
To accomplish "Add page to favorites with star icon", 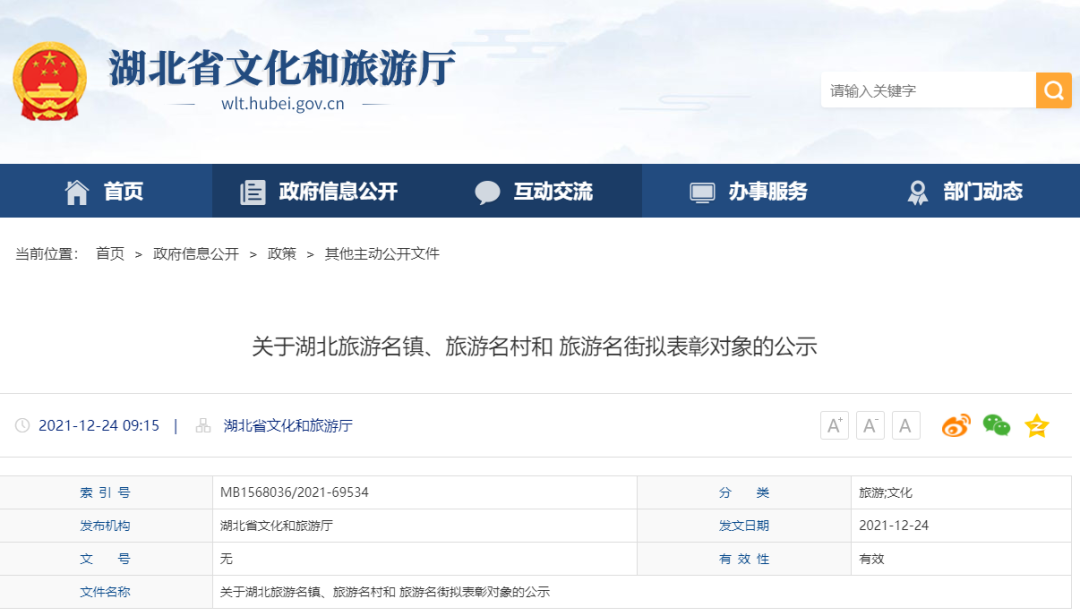I will click(x=1037, y=426).
